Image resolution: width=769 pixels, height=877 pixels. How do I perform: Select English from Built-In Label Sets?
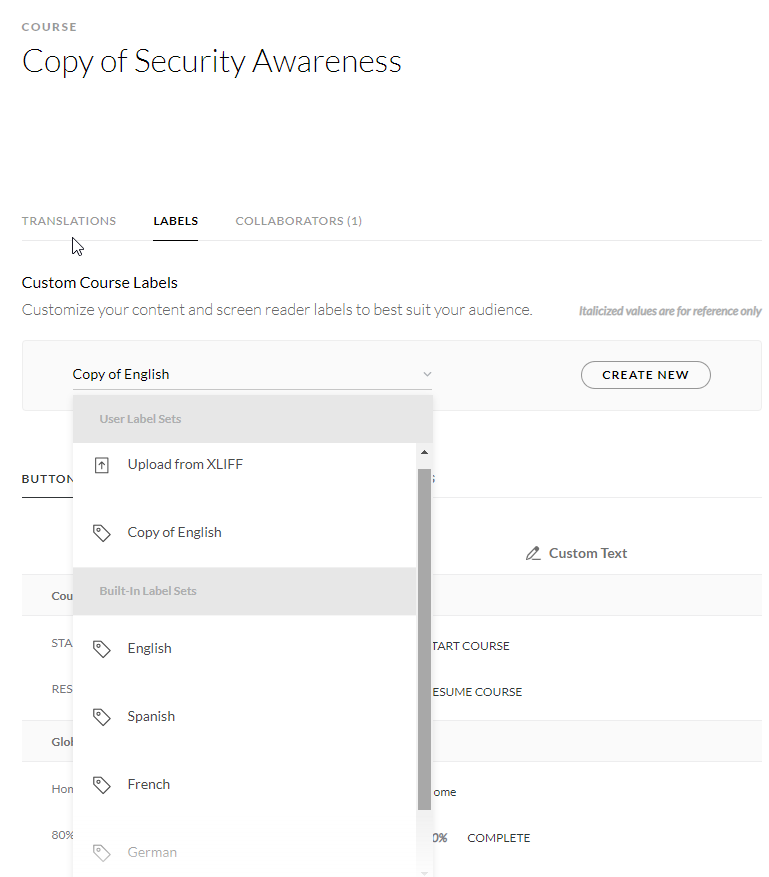150,649
